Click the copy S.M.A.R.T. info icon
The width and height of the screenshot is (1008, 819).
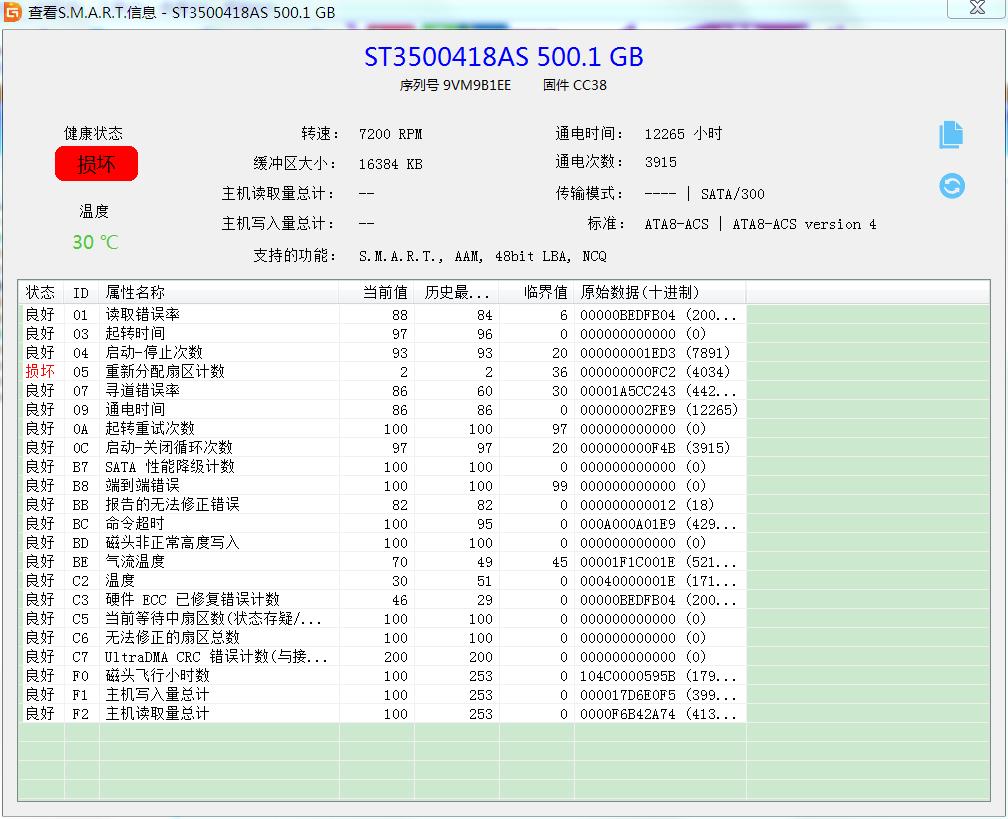point(951,135)
